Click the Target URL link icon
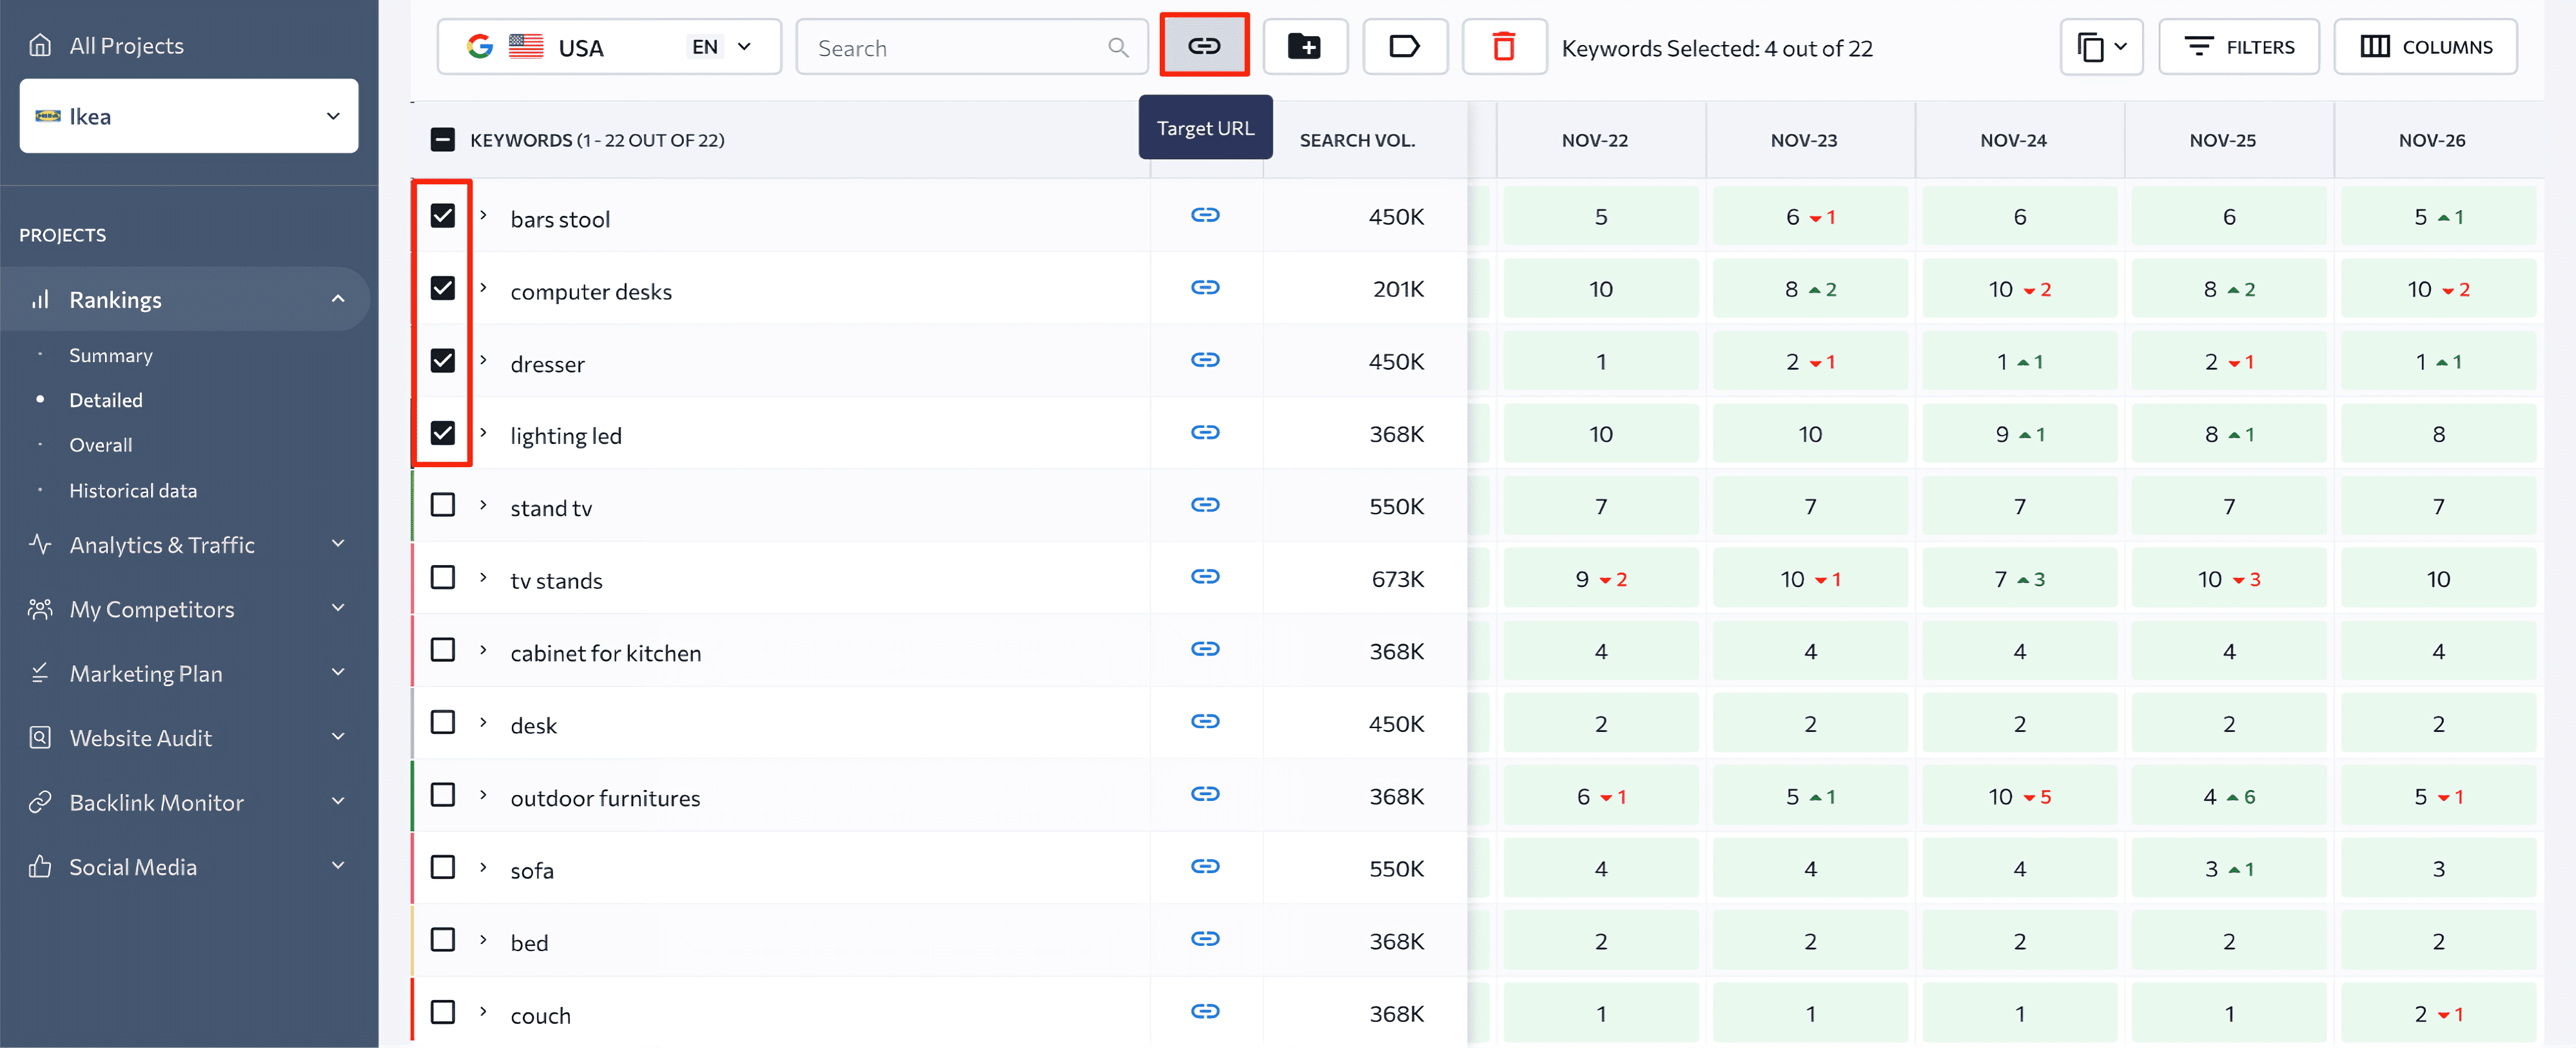Viewport: 2576px width, 1049px height. tap(1204, 44)
